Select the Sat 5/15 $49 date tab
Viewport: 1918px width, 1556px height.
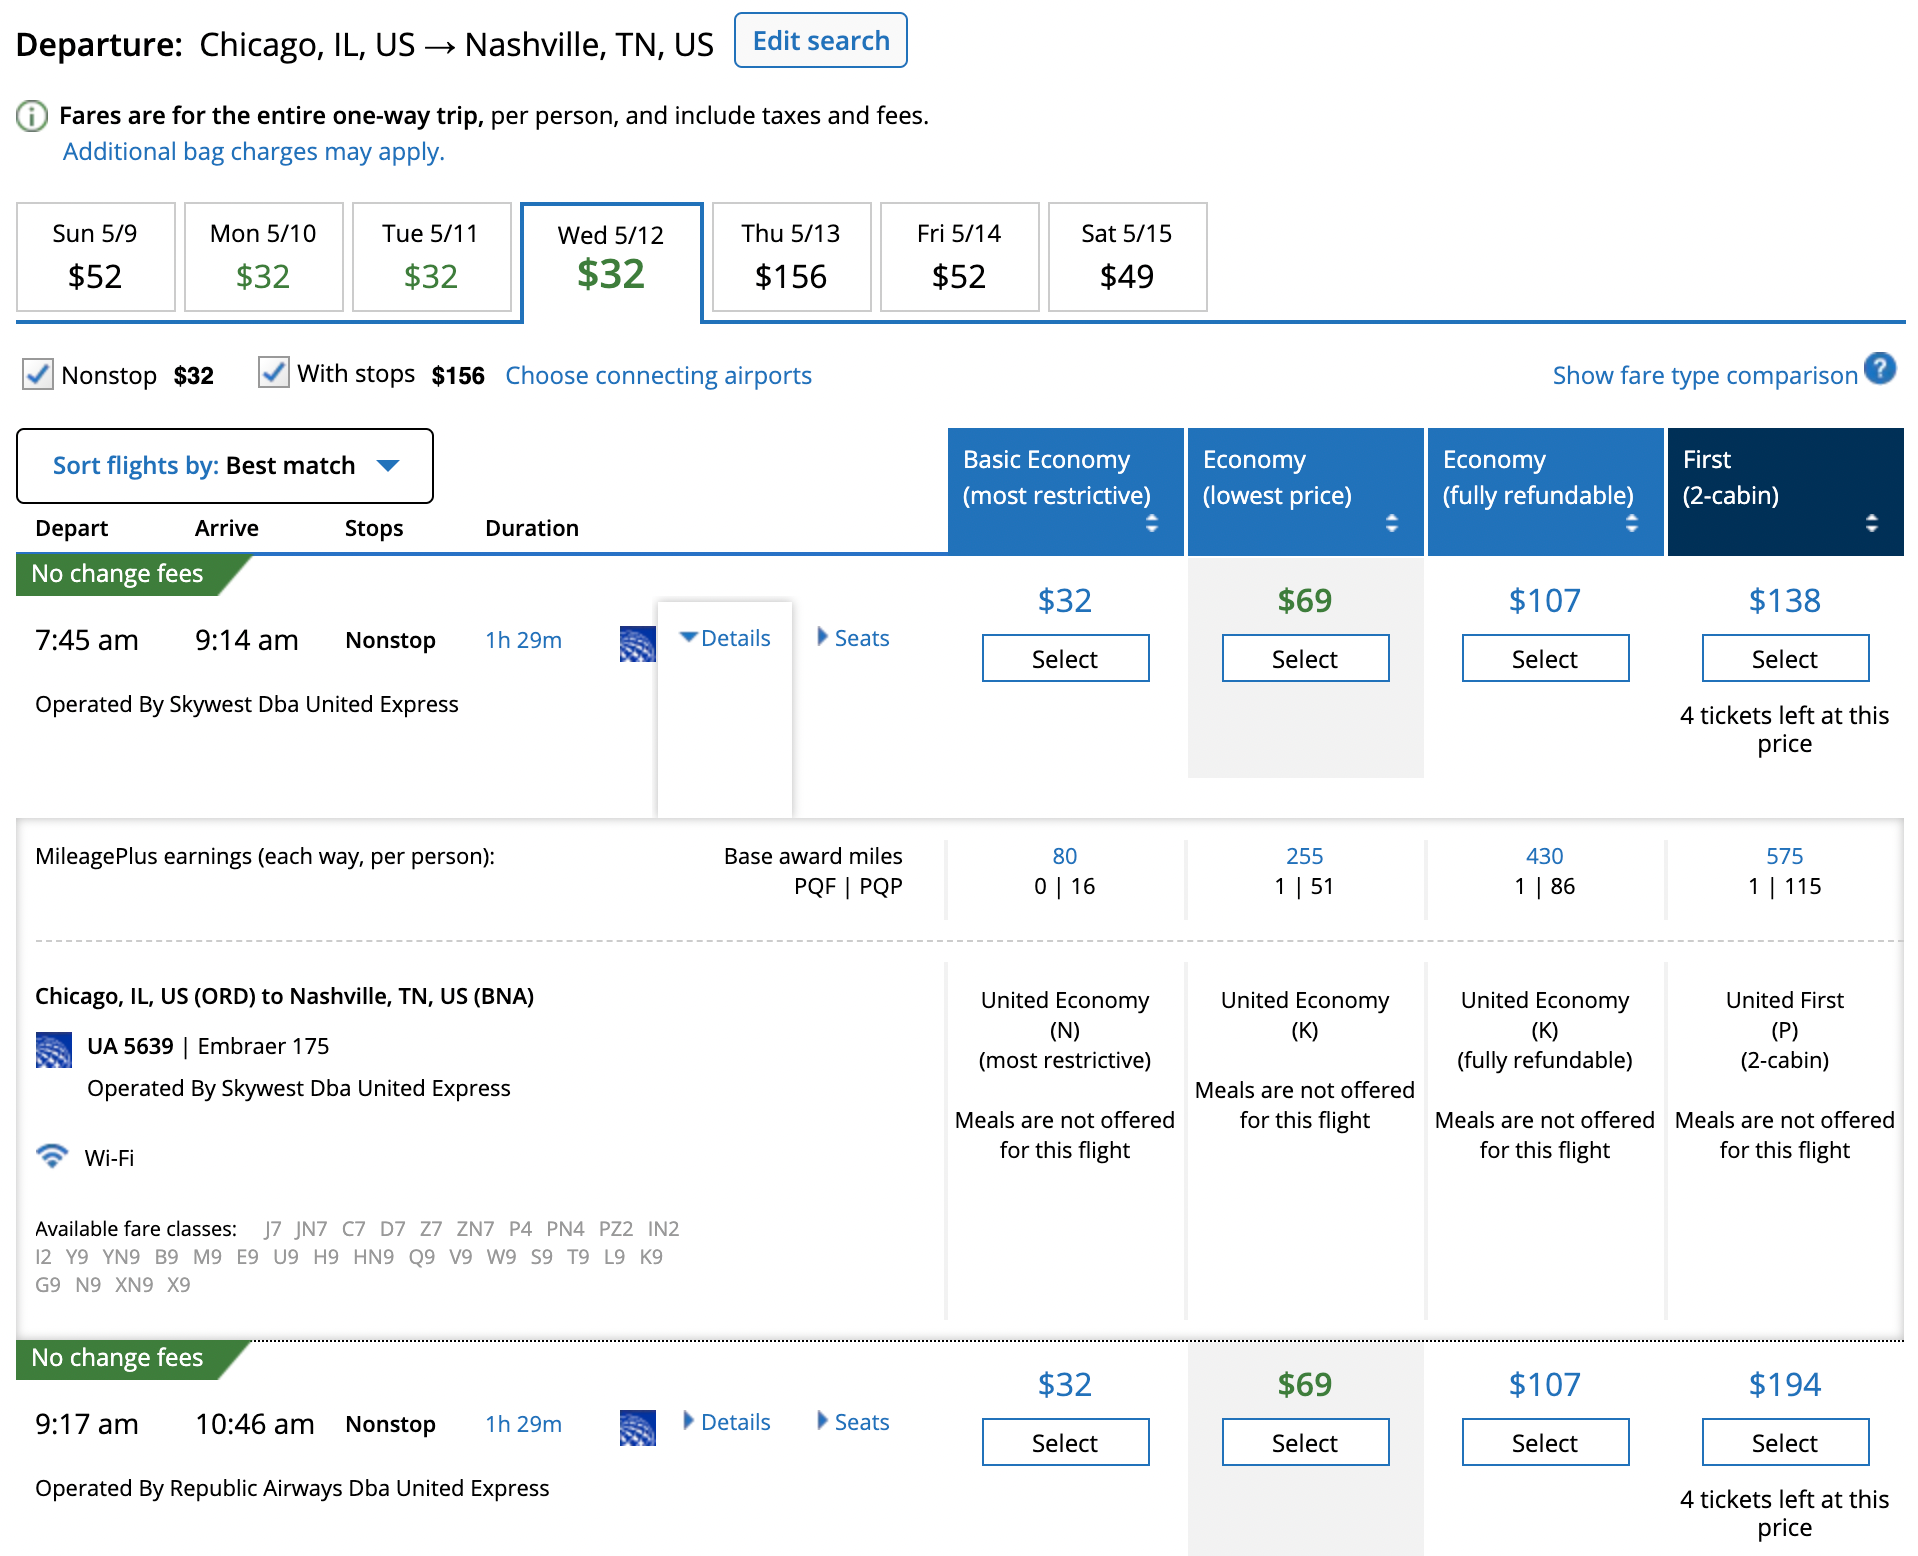1127,257
